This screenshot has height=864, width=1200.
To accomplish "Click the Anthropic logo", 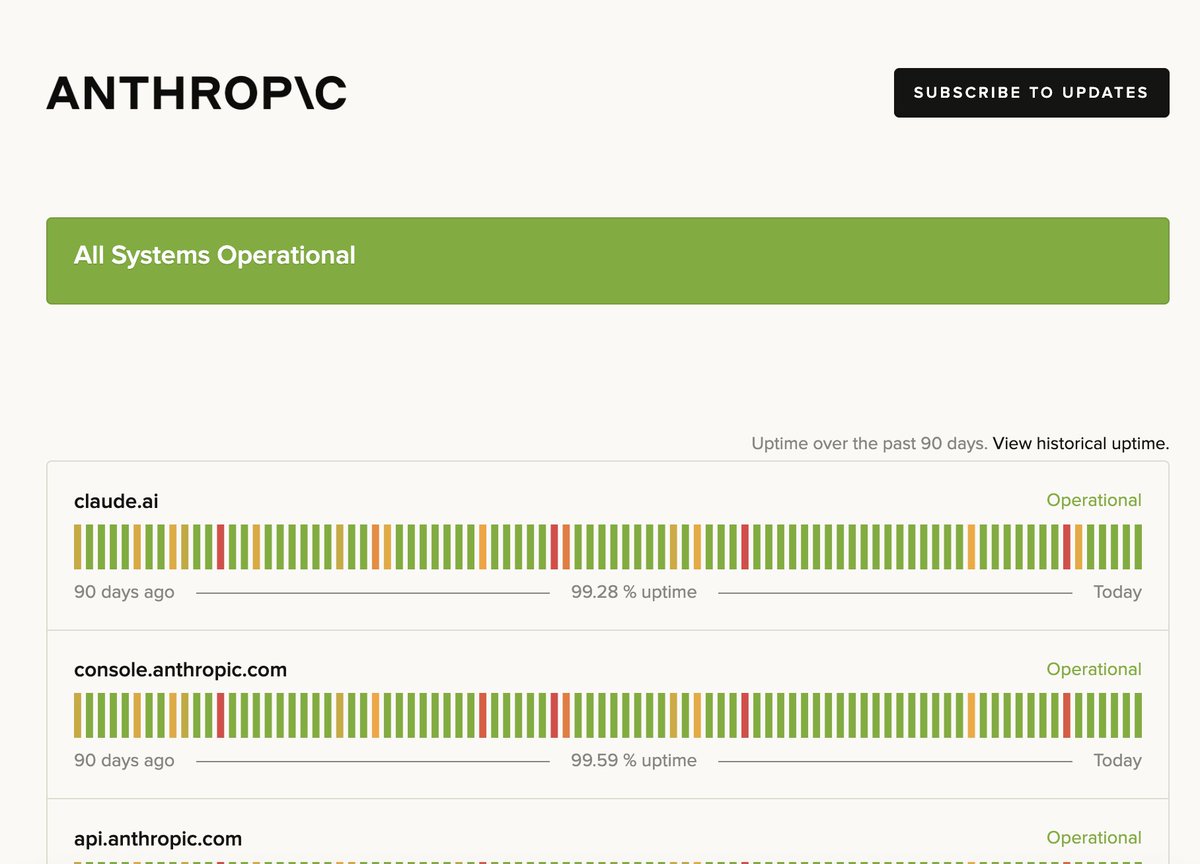I will click(196, 93).
